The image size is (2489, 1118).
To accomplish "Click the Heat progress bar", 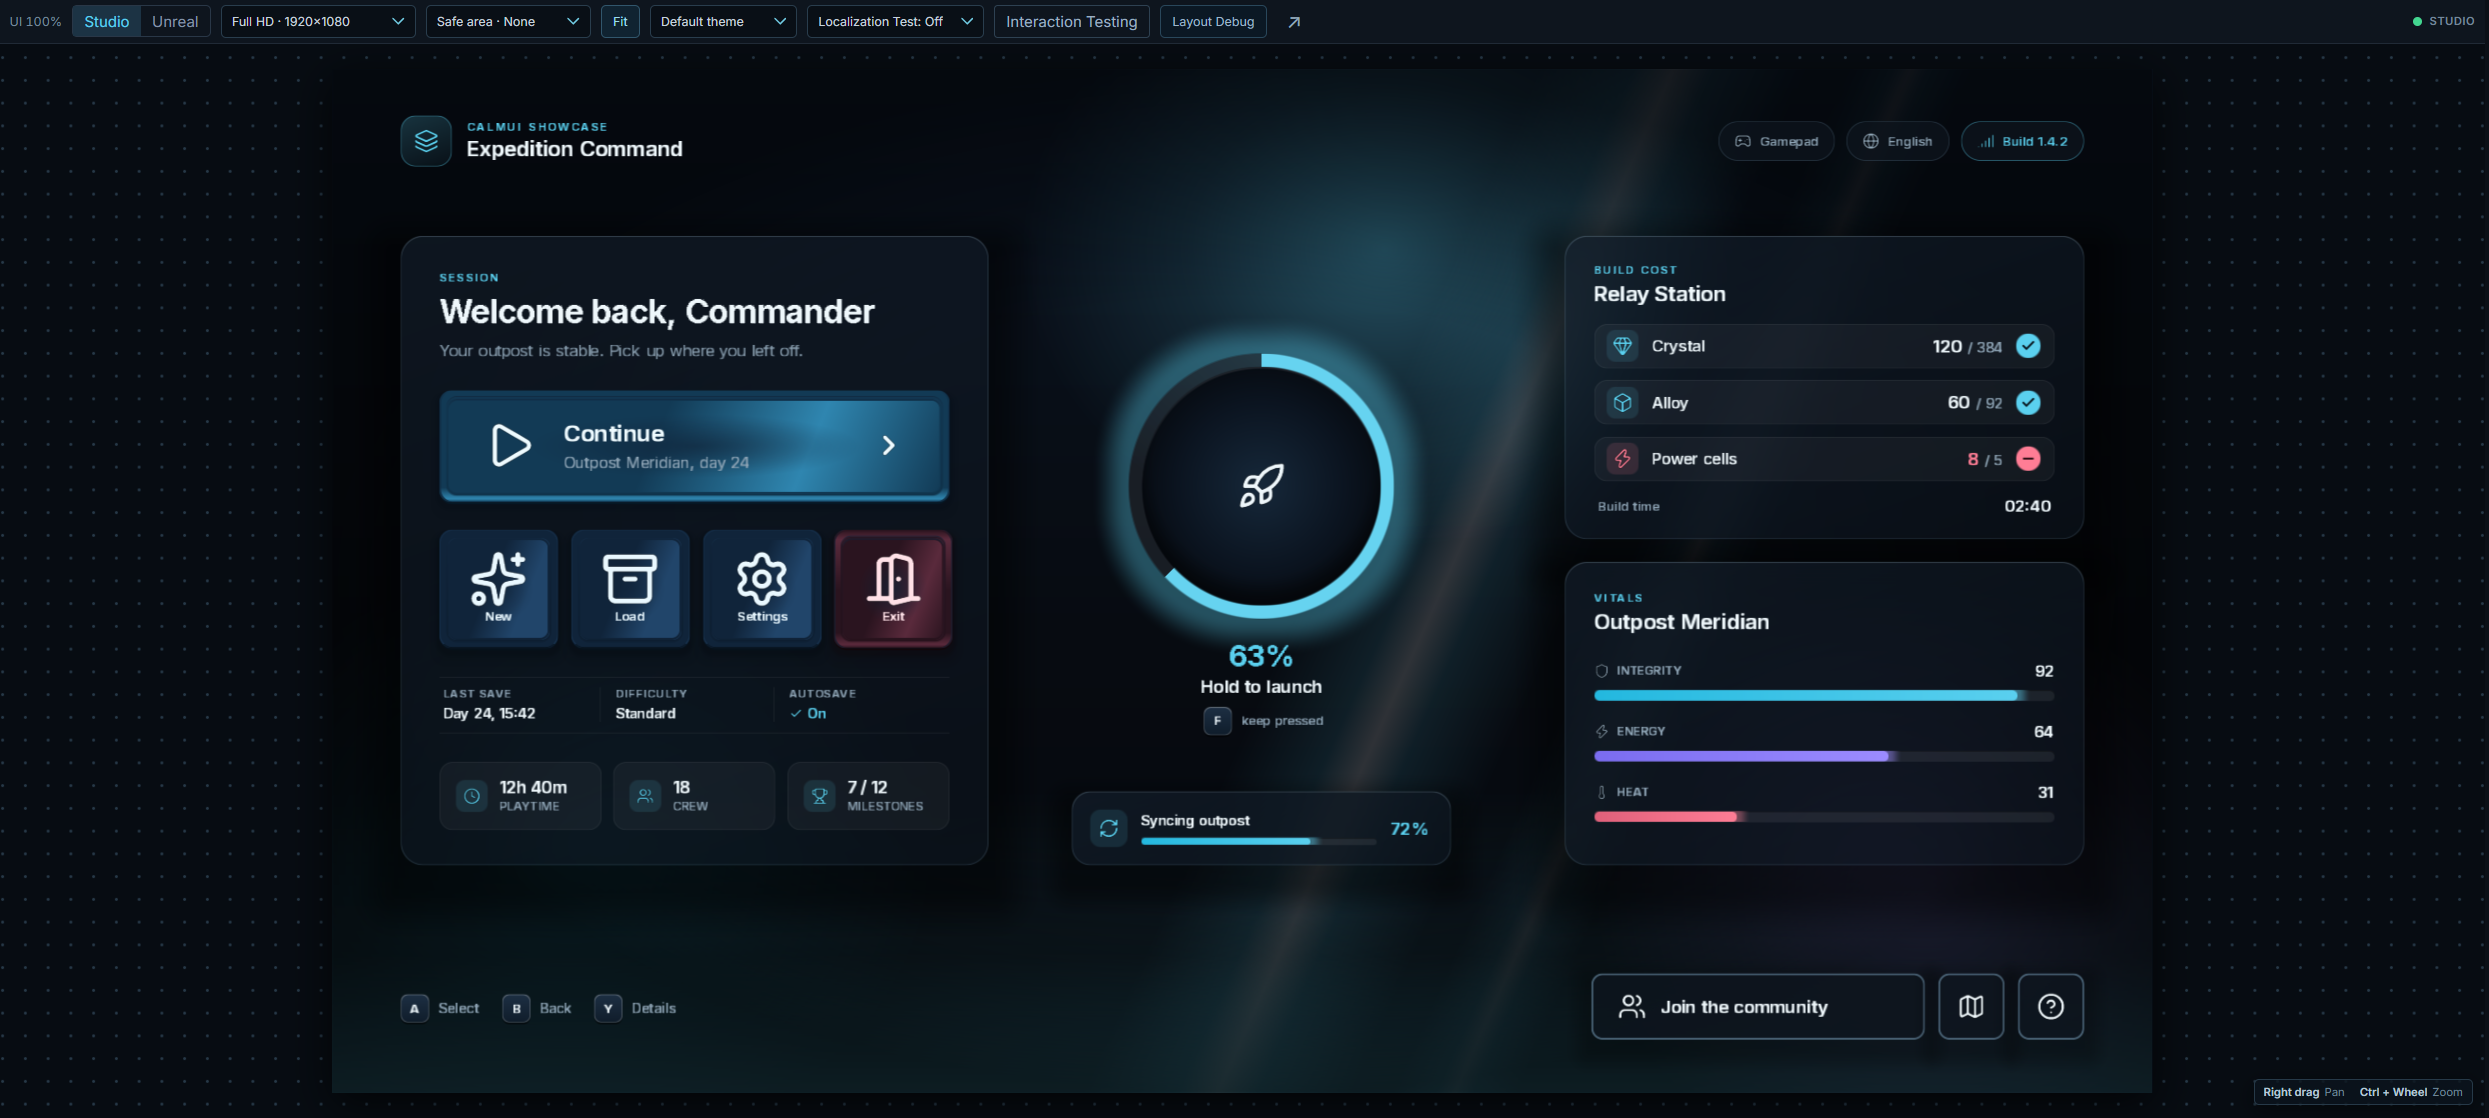I will [x=1823, y=817].
